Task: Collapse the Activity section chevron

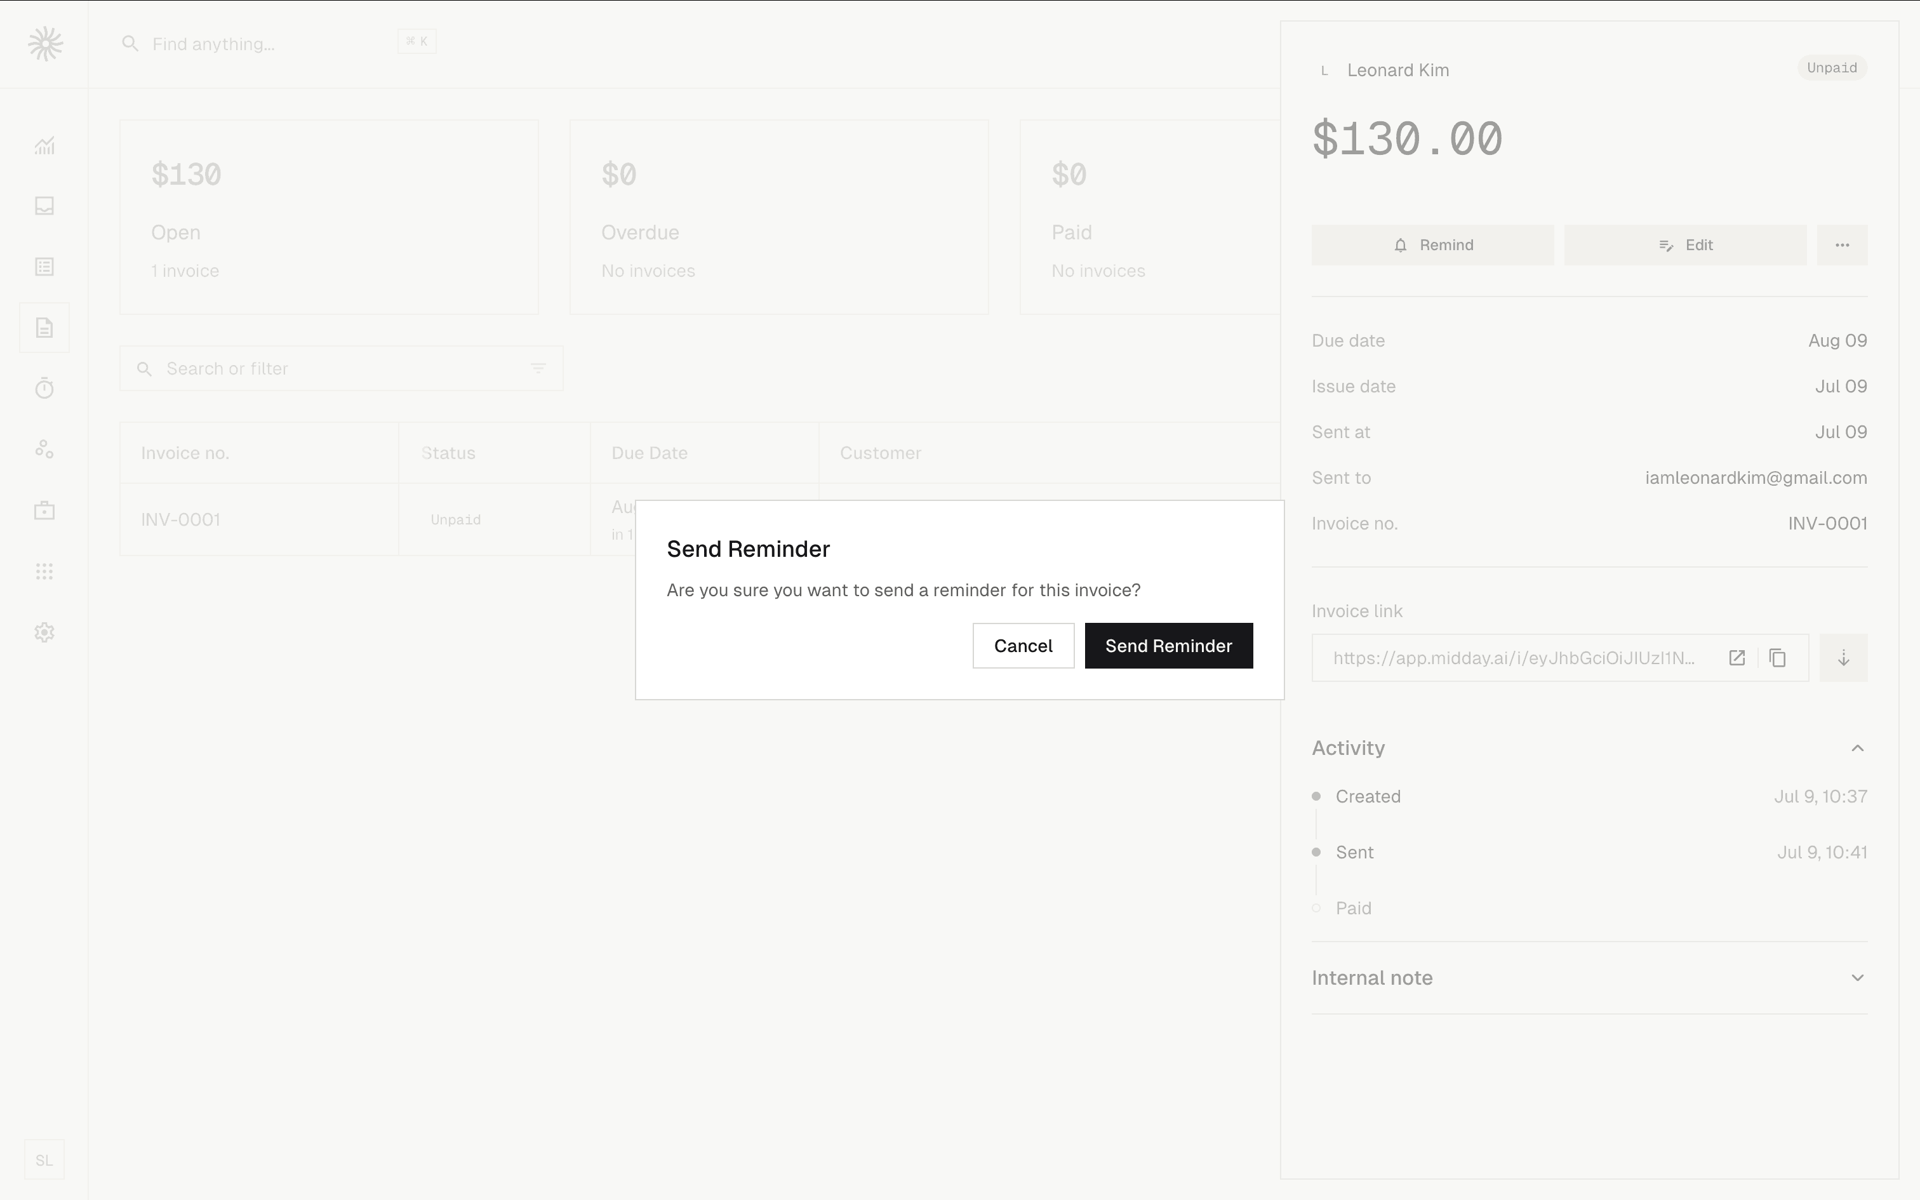Action: (x=1857, y=748)
